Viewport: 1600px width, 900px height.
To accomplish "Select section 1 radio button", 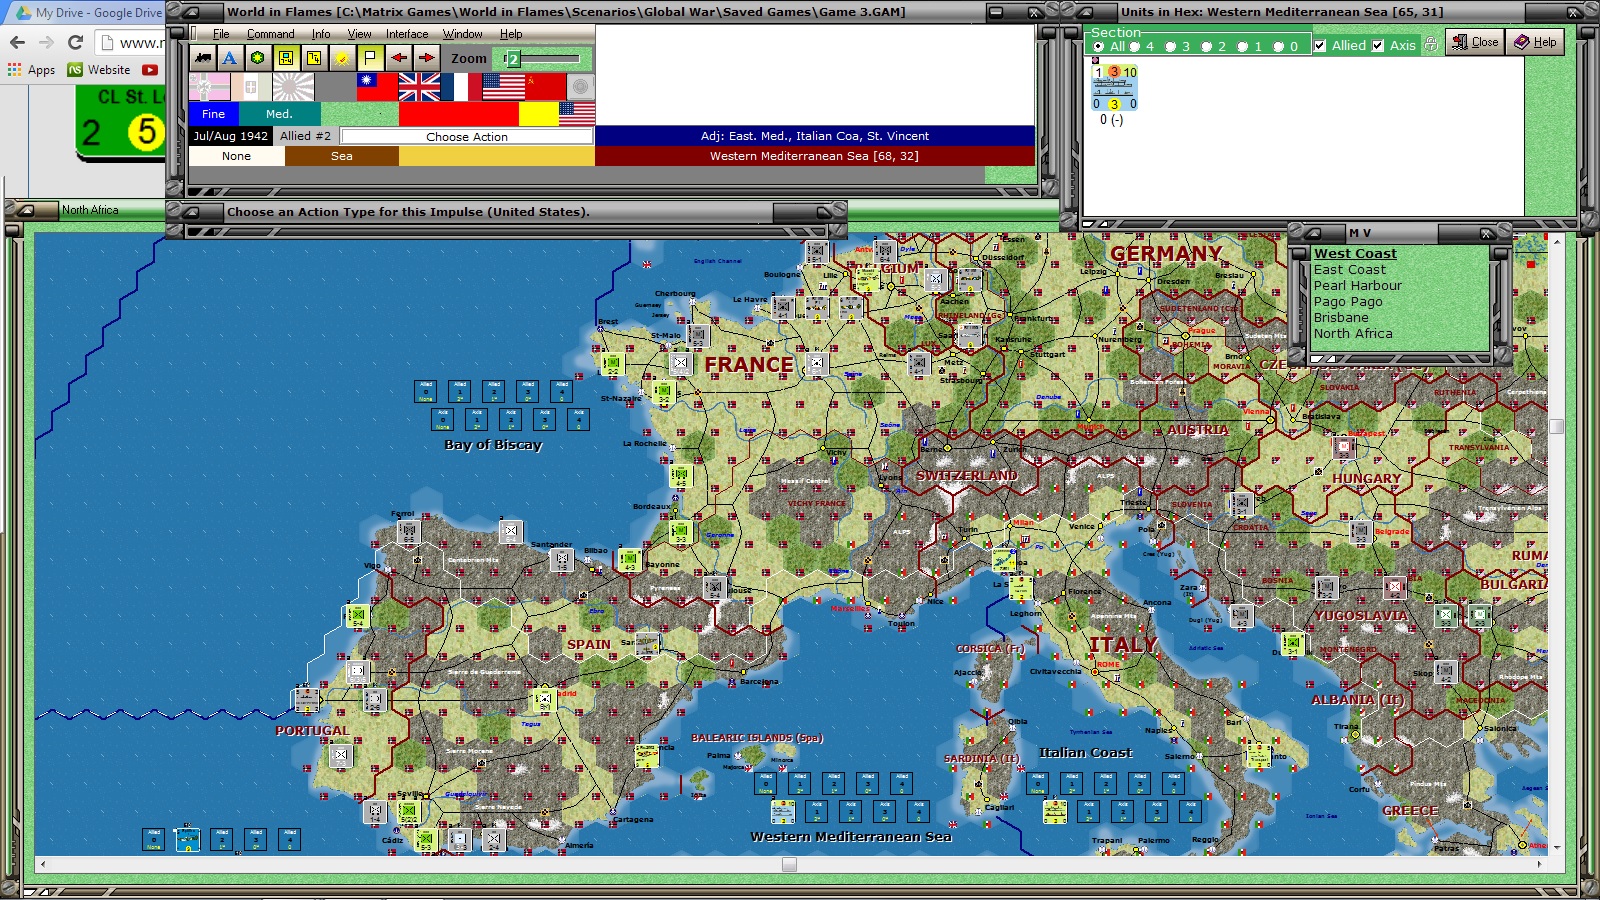I will (x=1243, y=46).
